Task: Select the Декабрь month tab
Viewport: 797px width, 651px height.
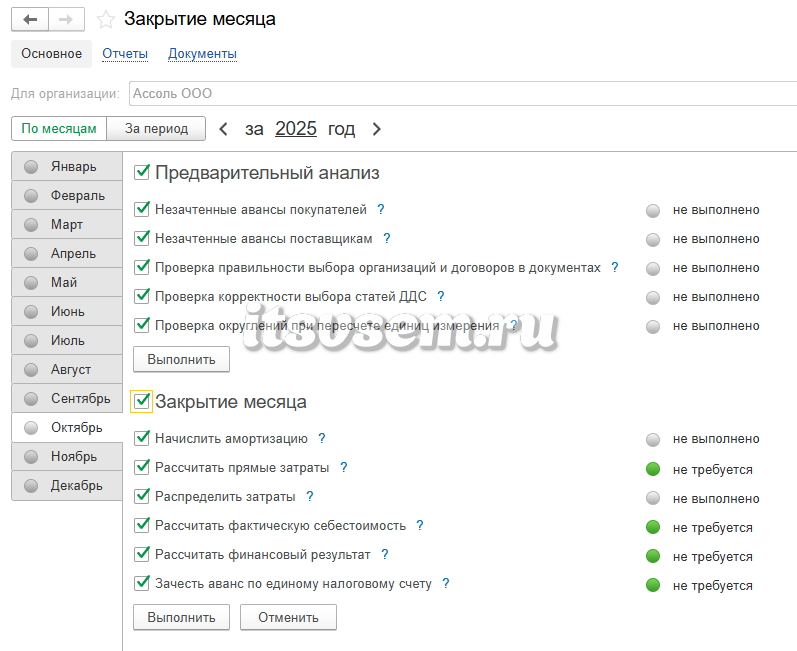Action: [x=67, y=485]
